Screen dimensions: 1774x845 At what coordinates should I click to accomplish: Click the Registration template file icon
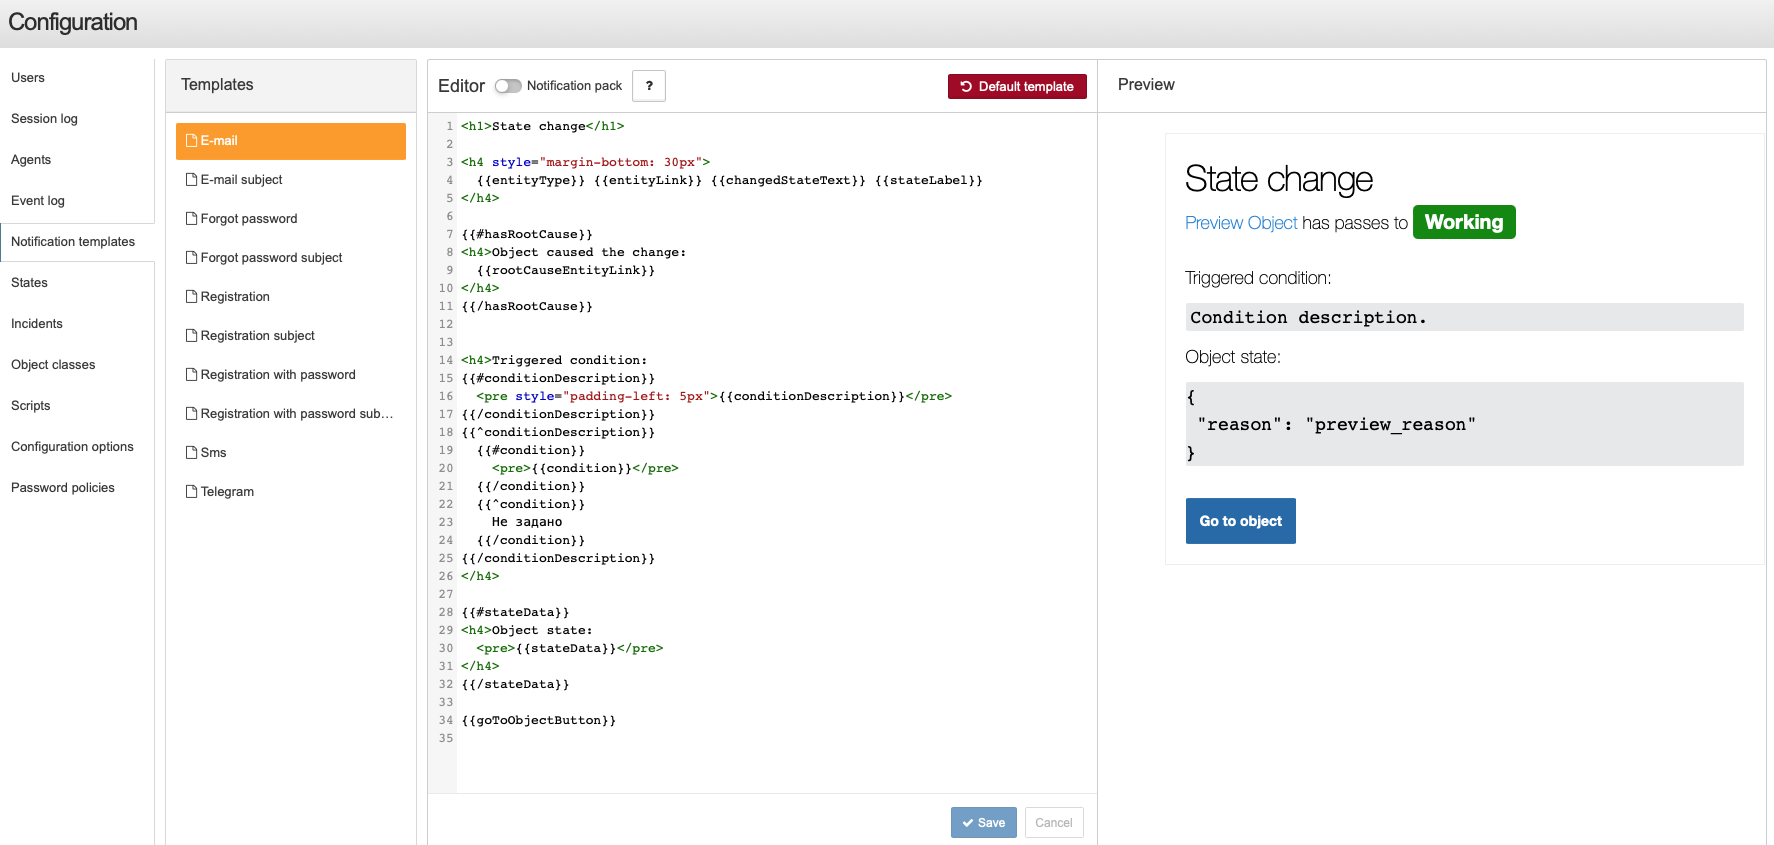tap(191, 297)
